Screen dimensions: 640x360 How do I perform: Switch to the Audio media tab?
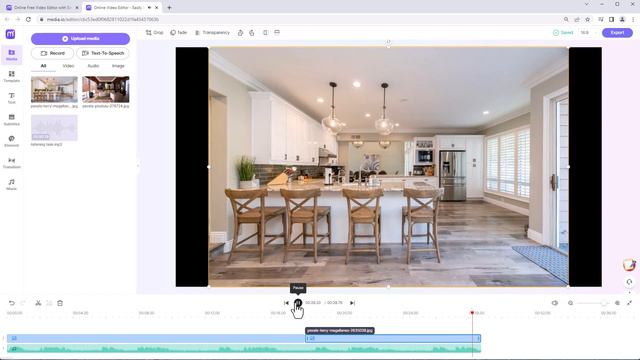point(93,66)
